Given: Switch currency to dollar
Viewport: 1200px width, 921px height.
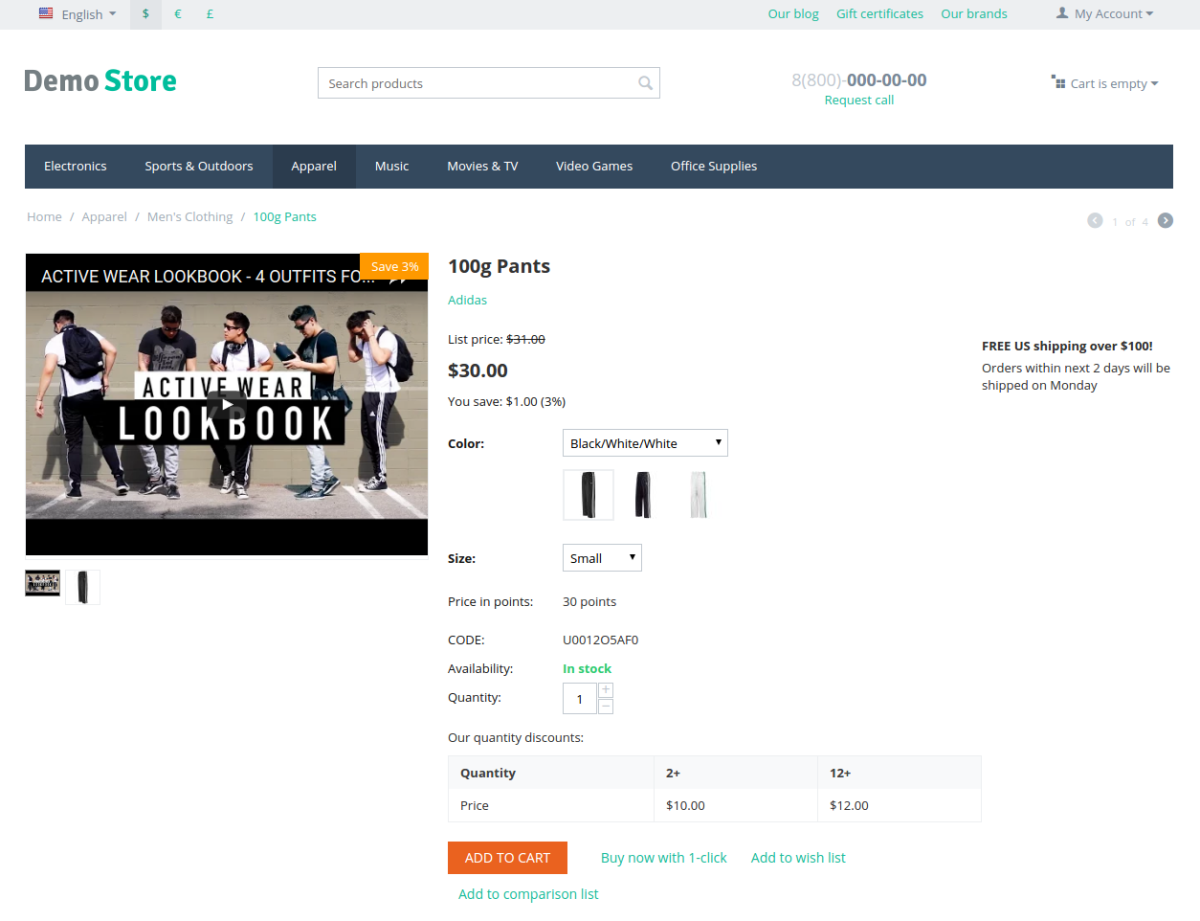Looking at the screenshot, I should click(145, 14).
